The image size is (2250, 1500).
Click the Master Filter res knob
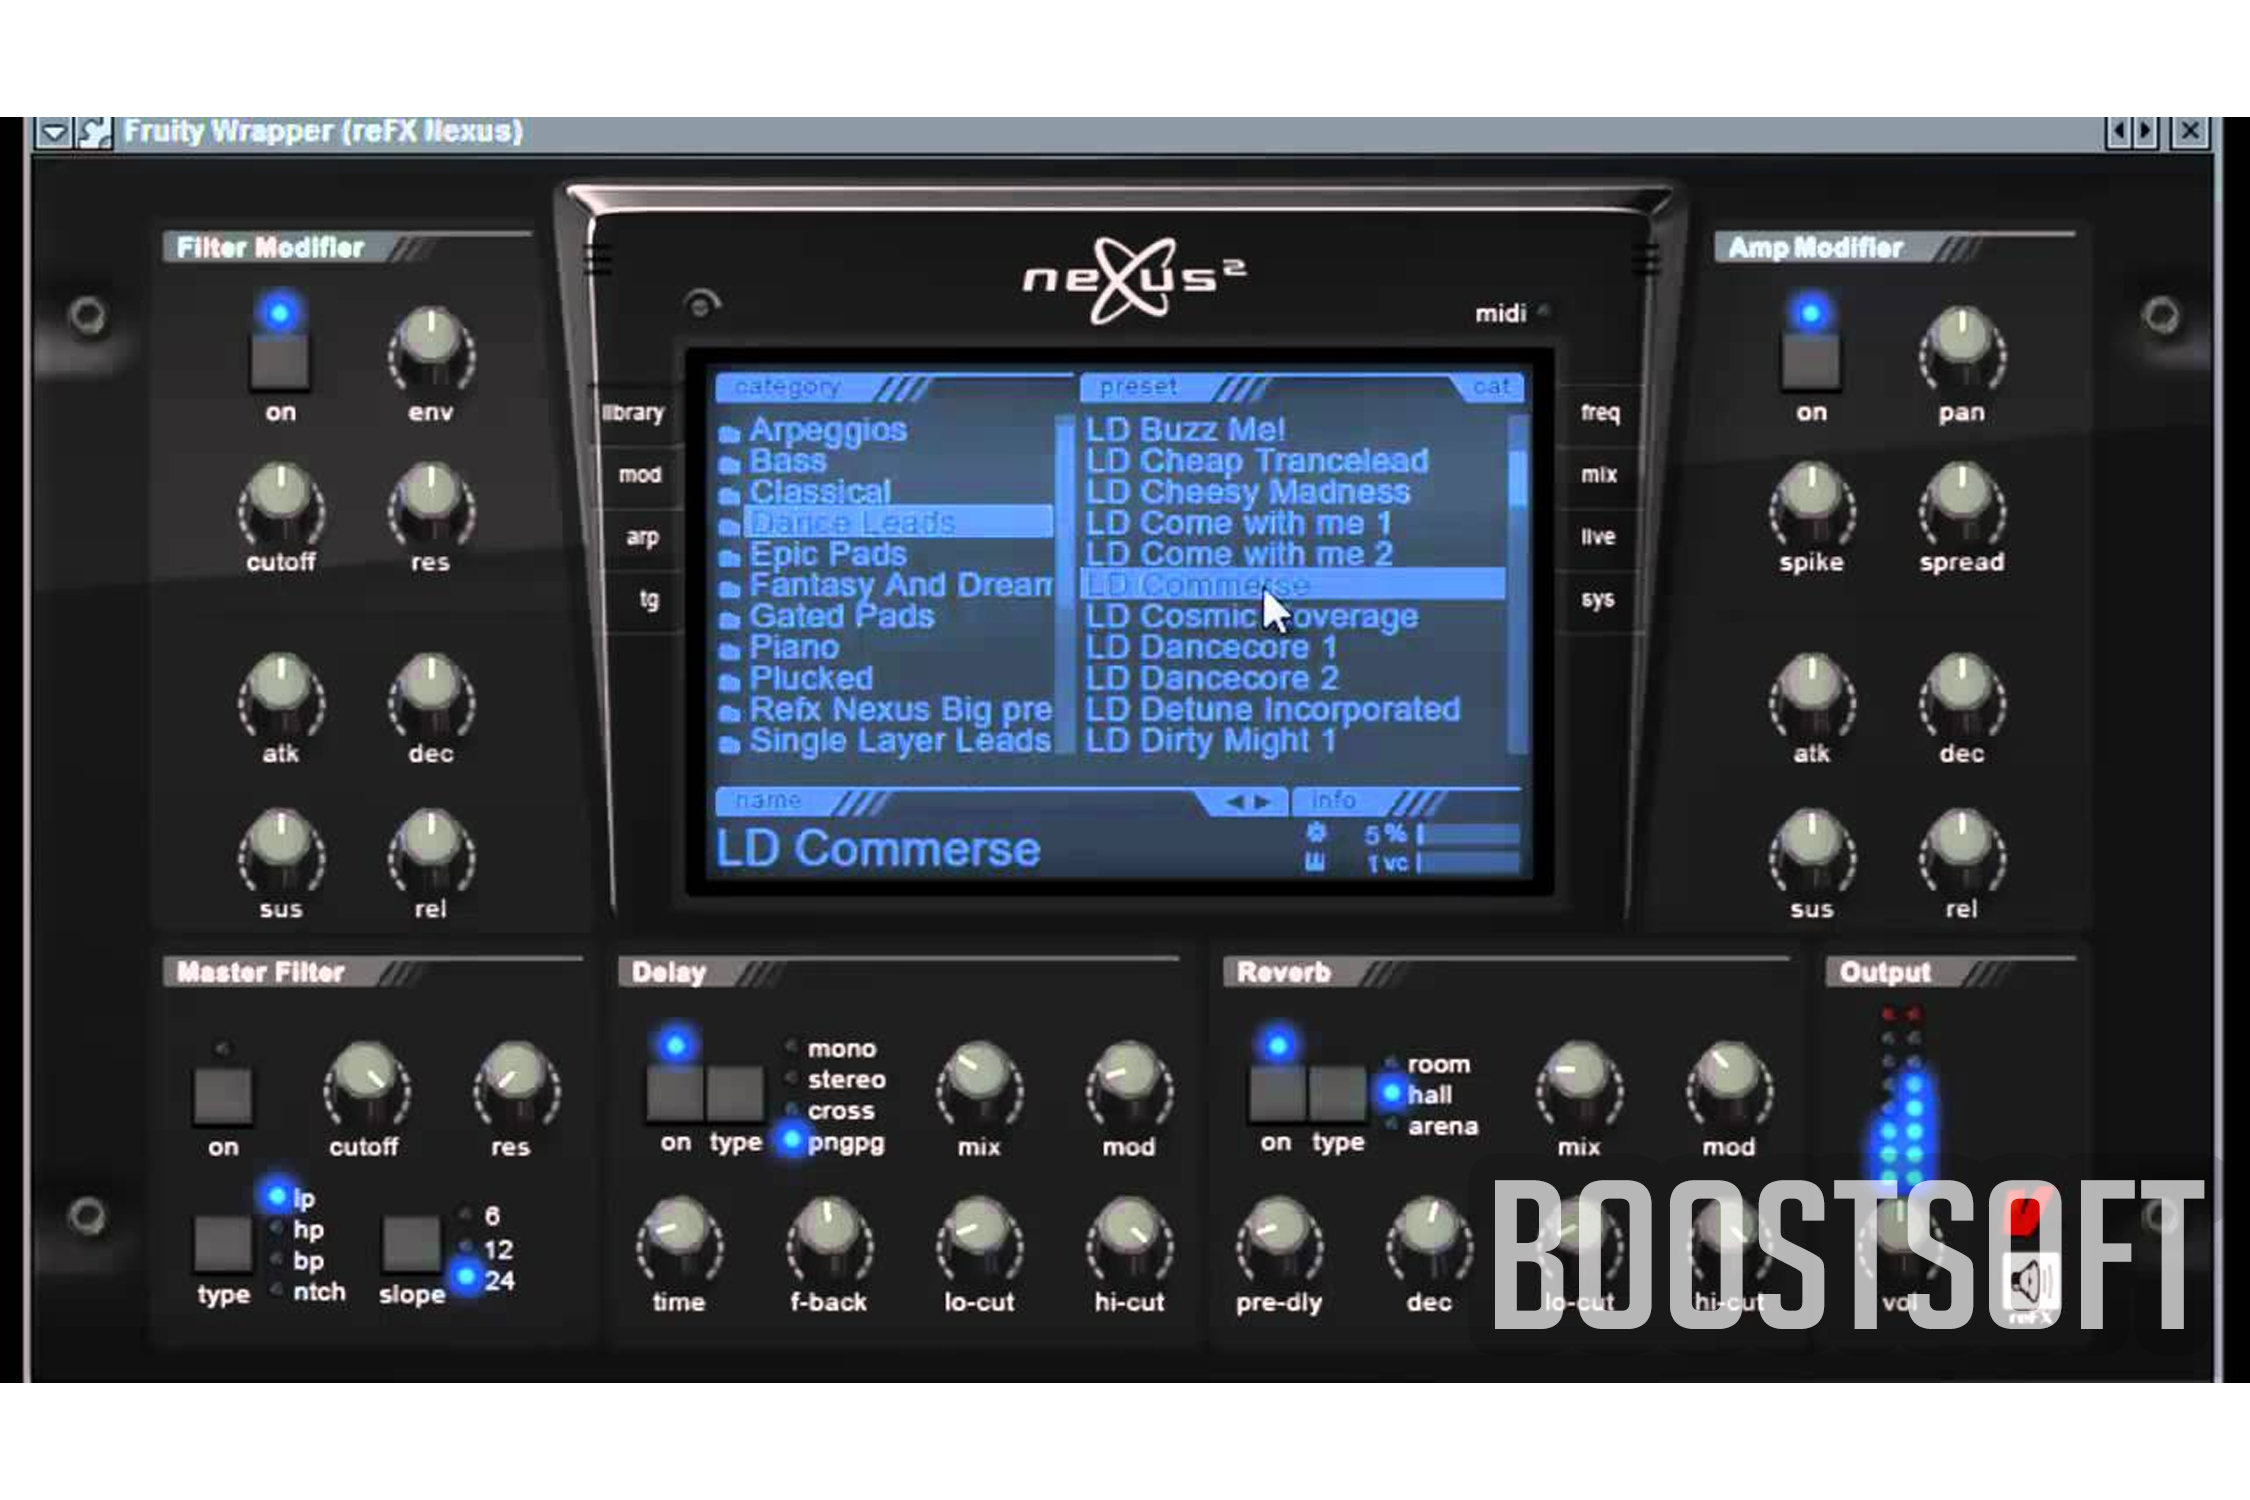516,1083
